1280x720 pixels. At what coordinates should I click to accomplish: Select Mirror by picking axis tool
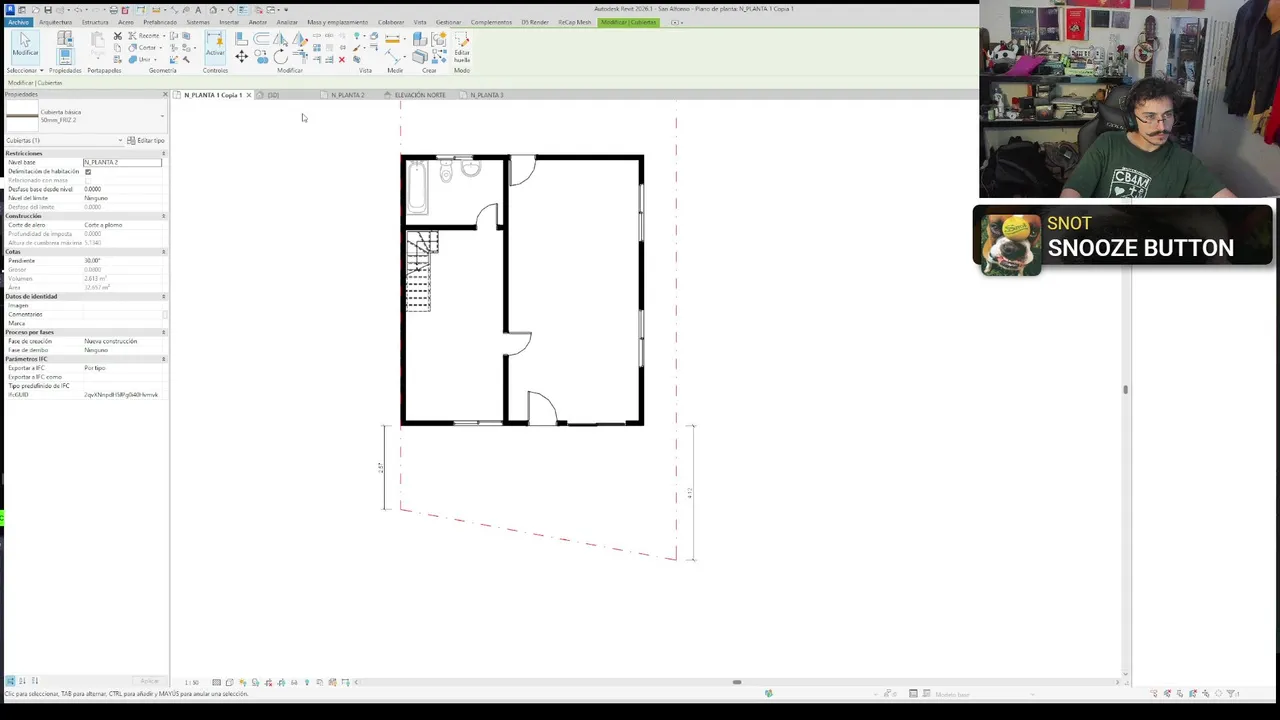click(280, 38)
